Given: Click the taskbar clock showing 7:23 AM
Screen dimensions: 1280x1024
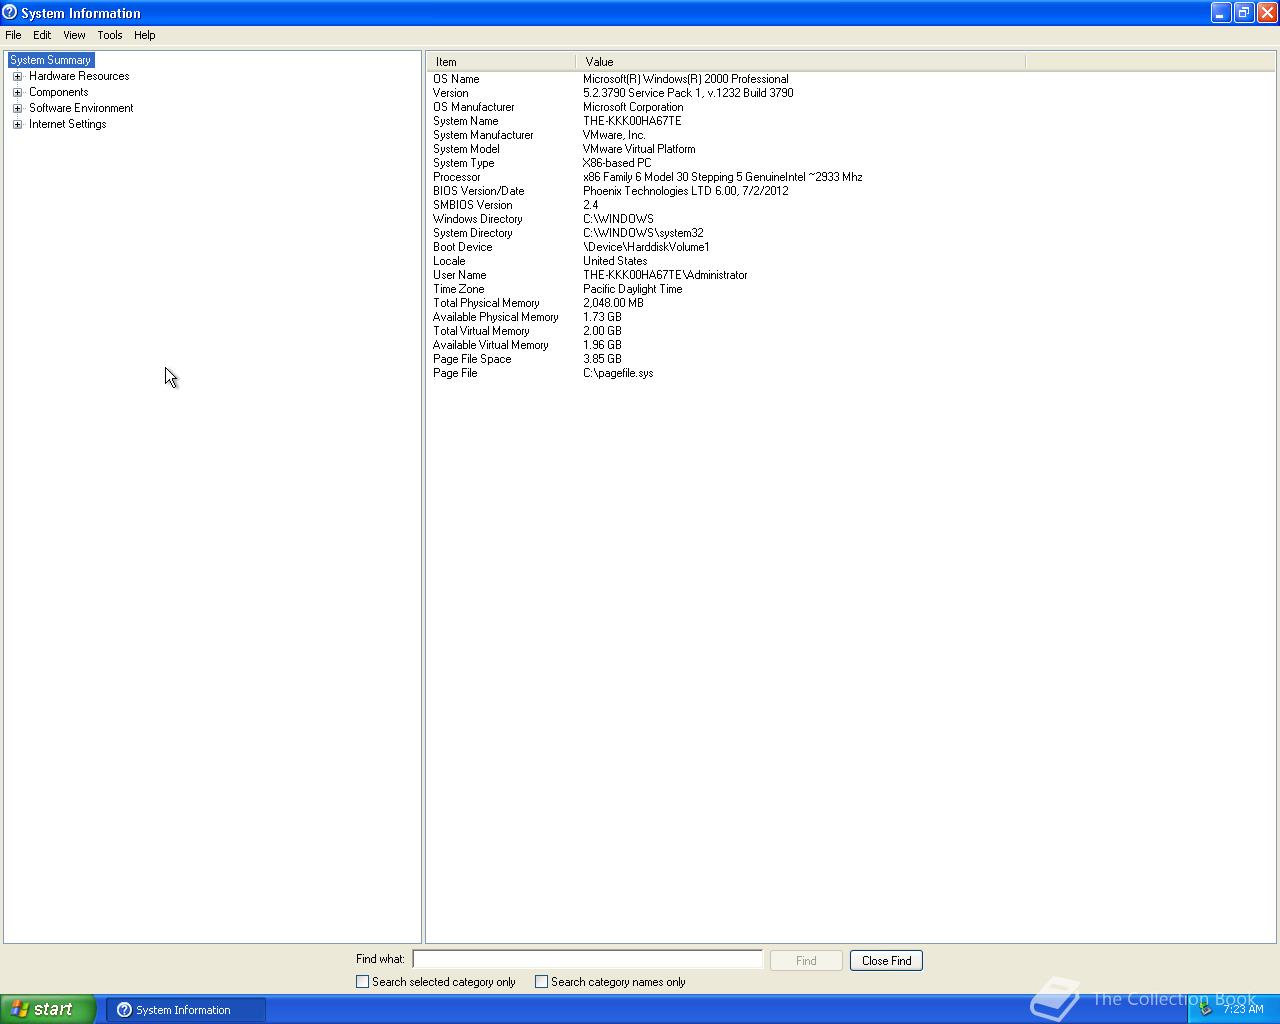Looking at the screenshot, I should tap(1243, 1009).
